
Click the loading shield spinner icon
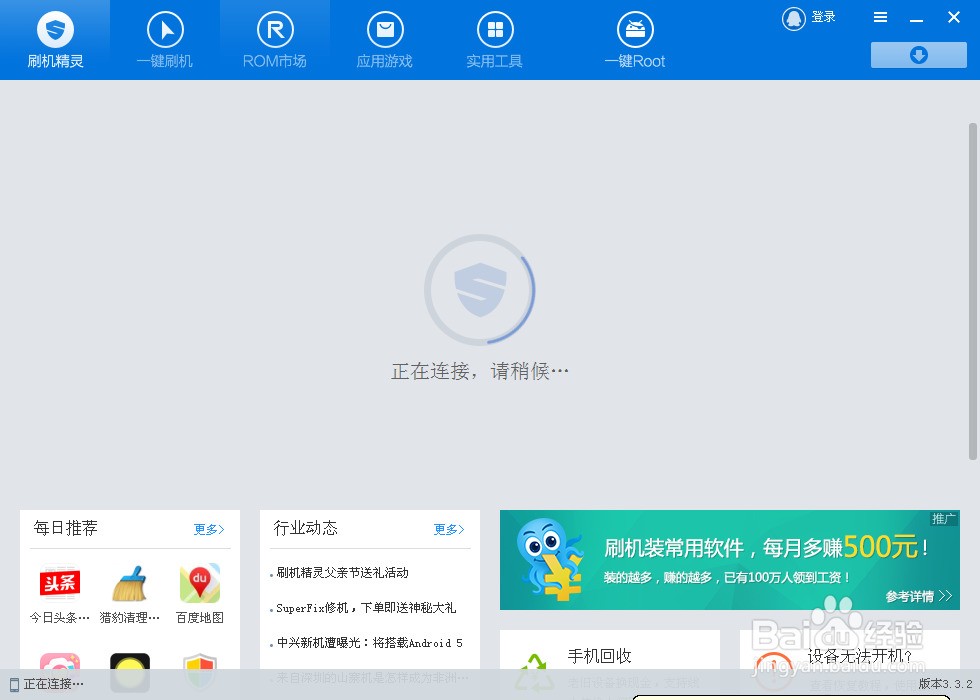pos(480,289)
